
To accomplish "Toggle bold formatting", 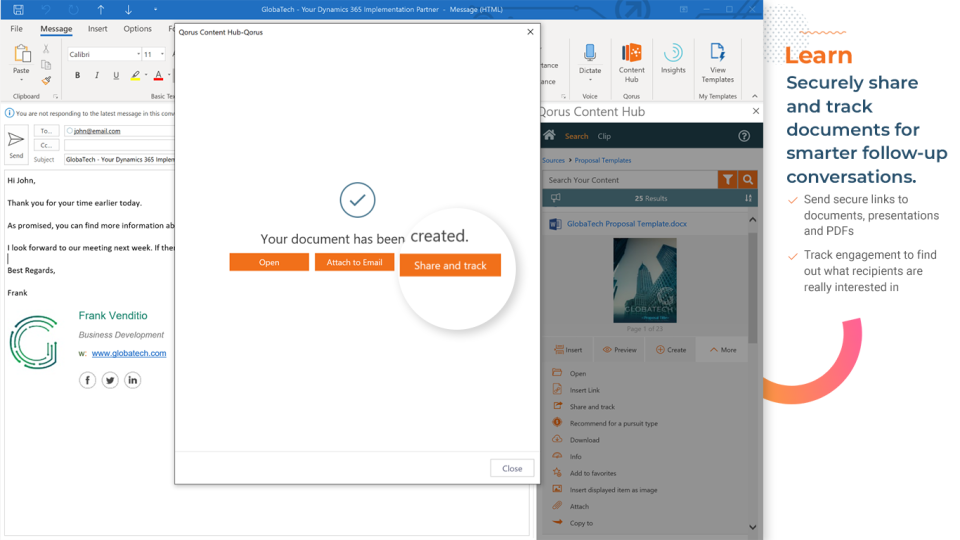I will pos(77,75).
